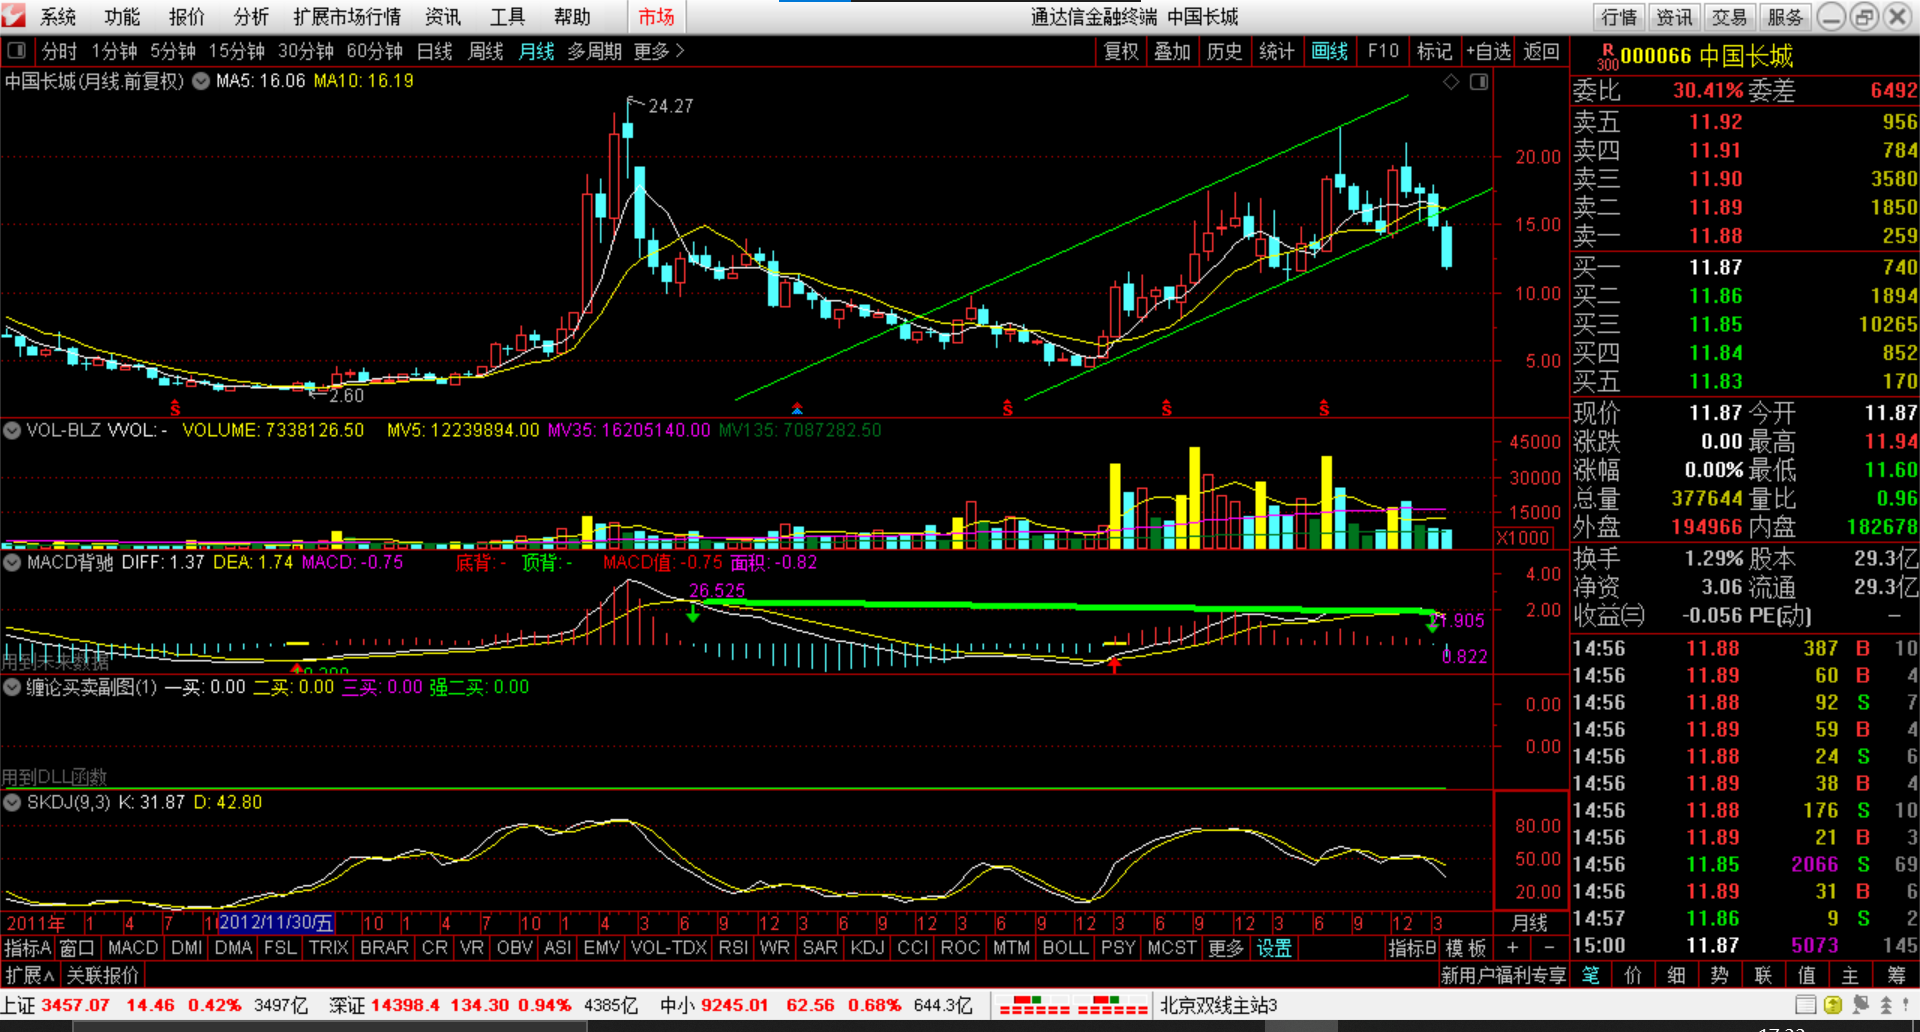The width and height of the screenshot is (1920, 1032).
Task: Select the 笔 tick detail tab
Action: click(1590, 975)
